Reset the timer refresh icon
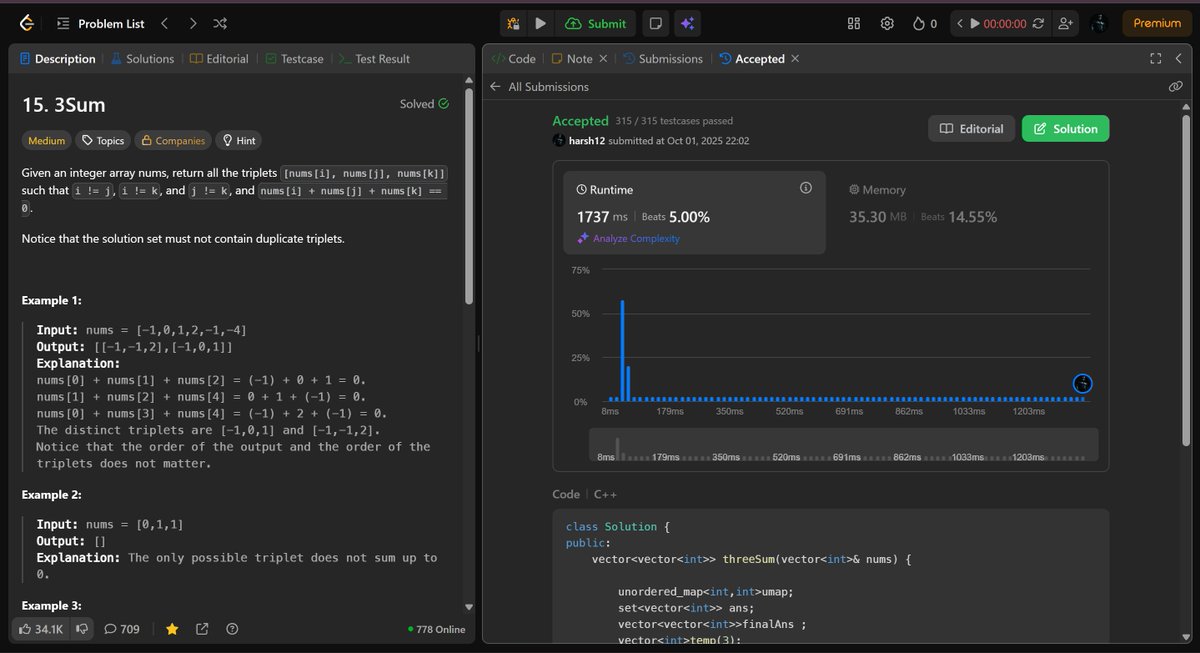The image size is (1200, 653). coord(1038,23)
